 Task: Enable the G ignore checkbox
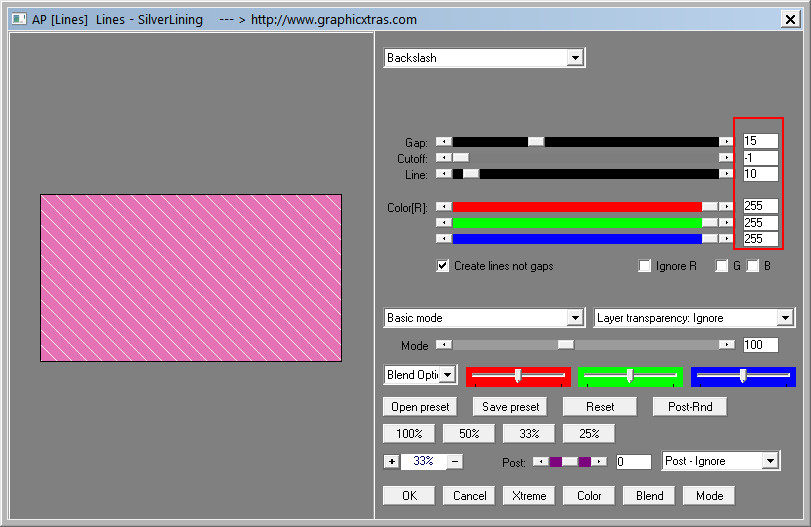[x=721, y=266]
